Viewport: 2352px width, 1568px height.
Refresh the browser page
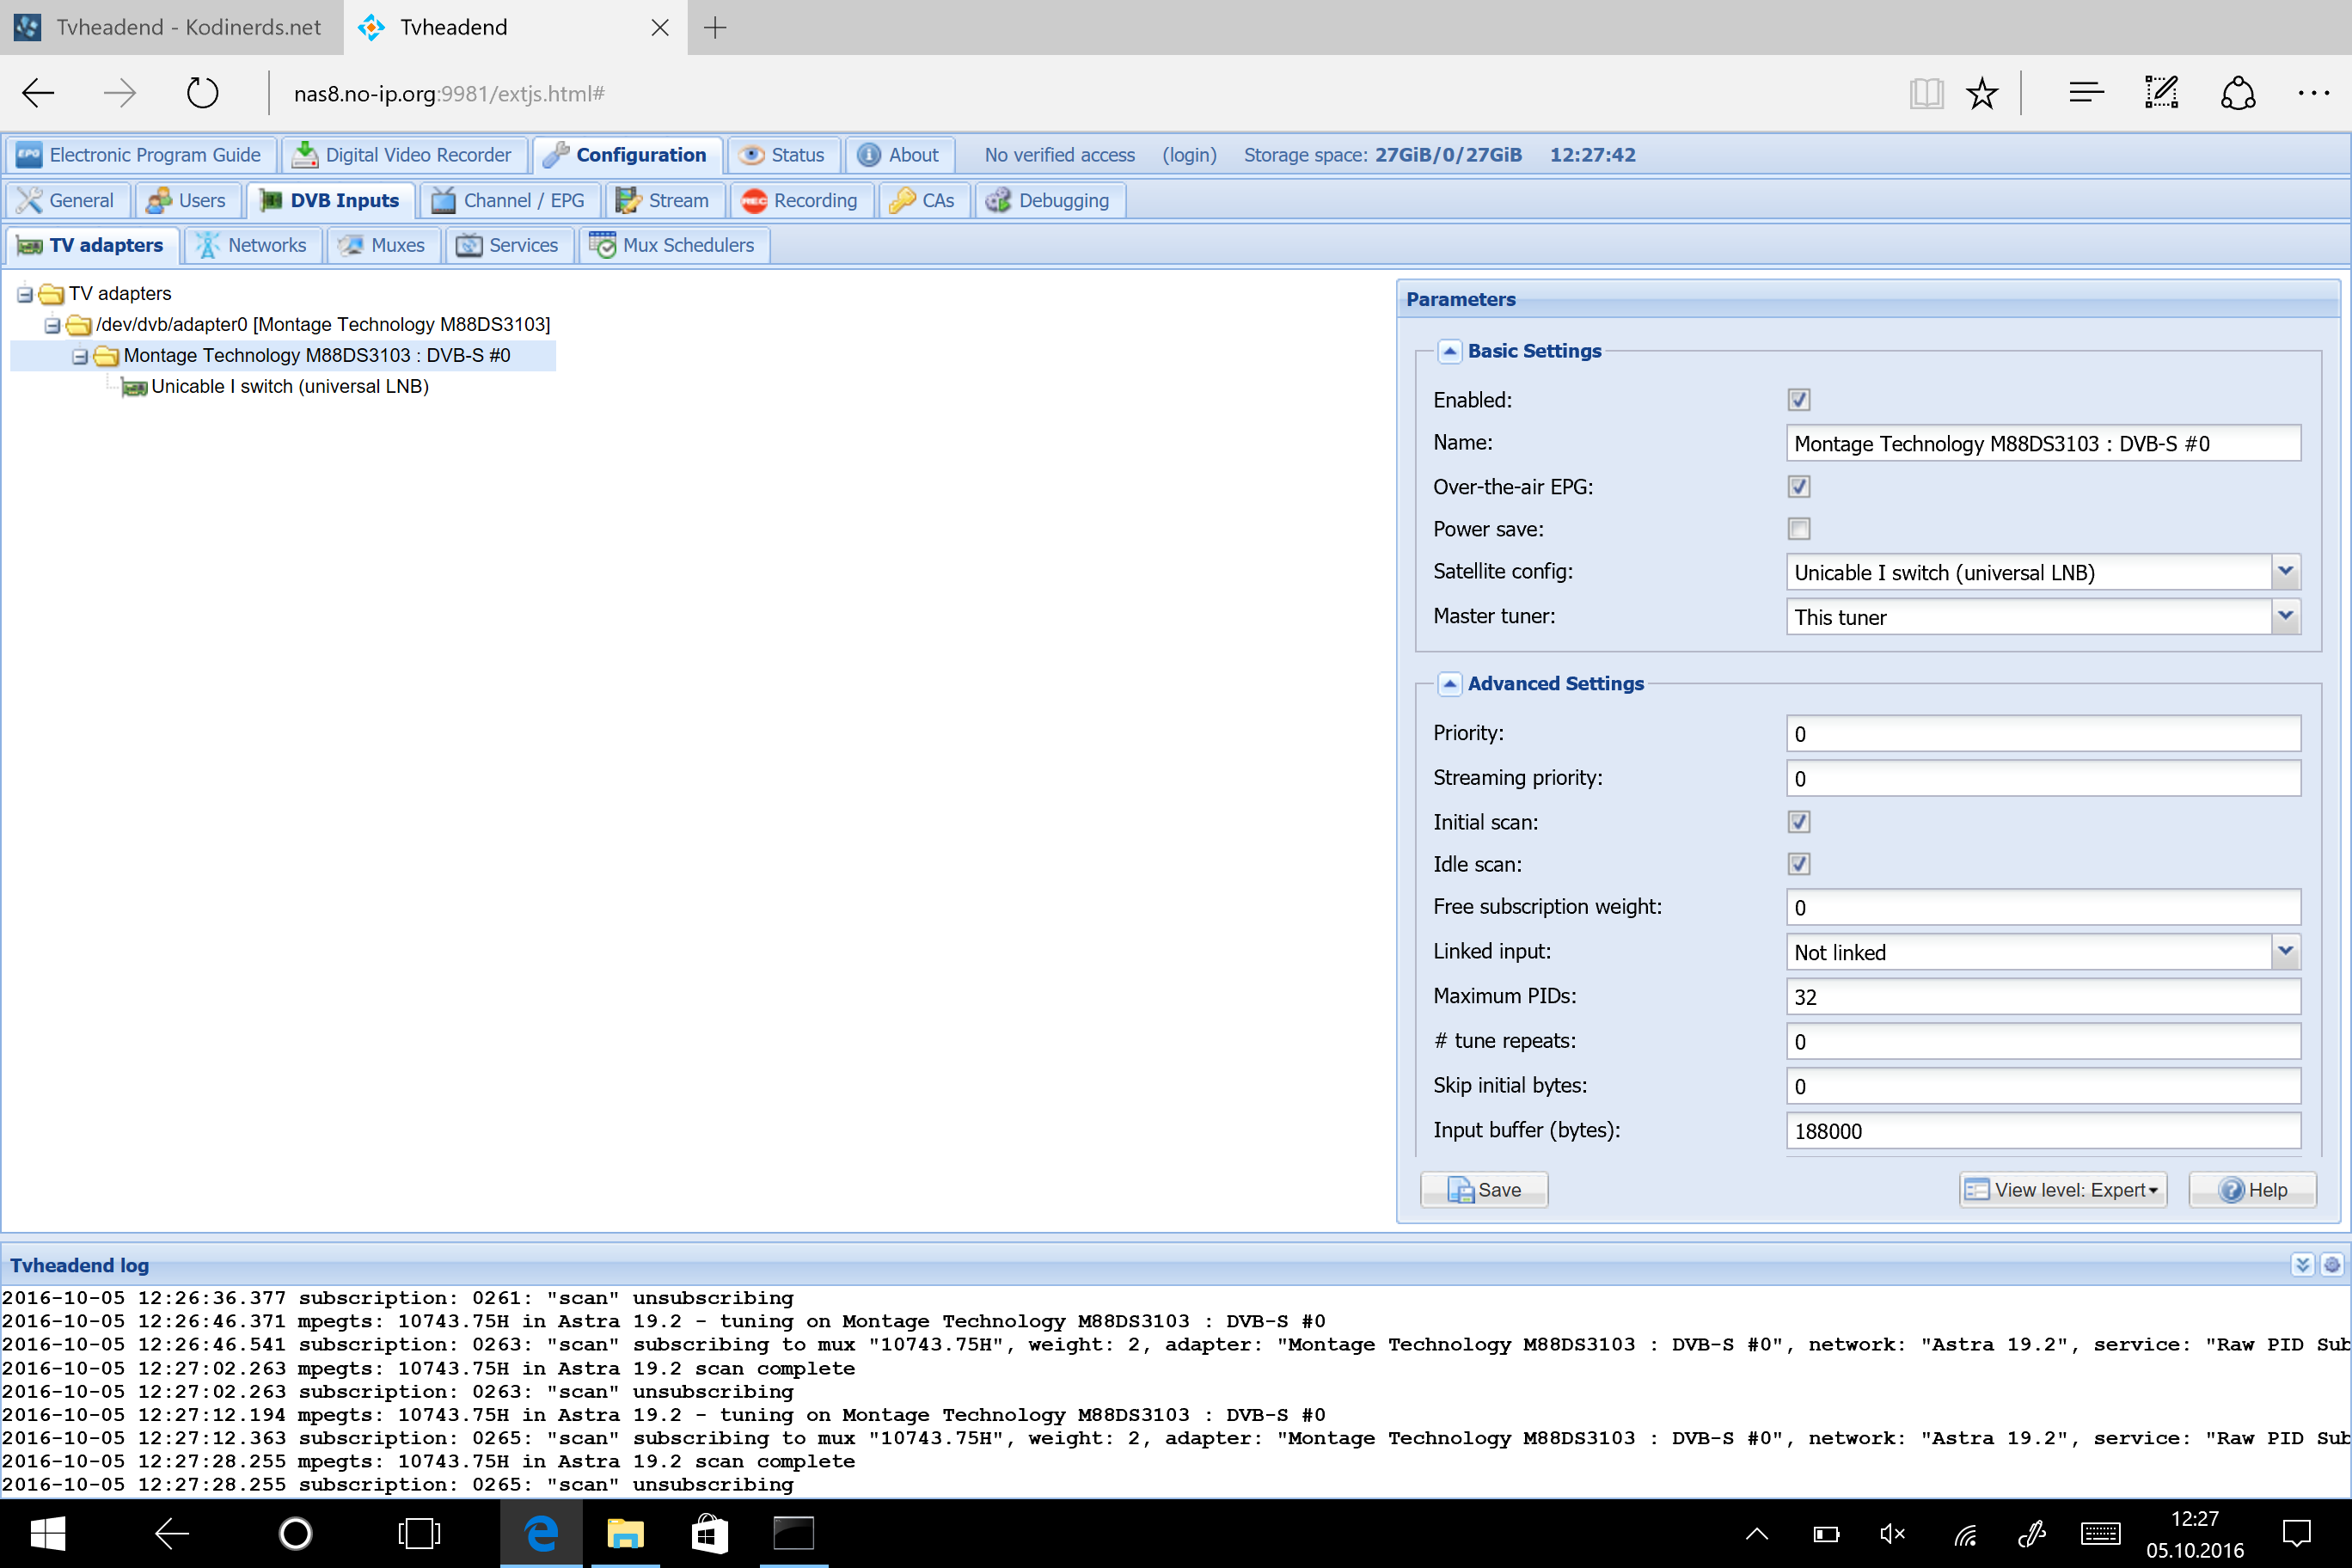coord(202,94)
